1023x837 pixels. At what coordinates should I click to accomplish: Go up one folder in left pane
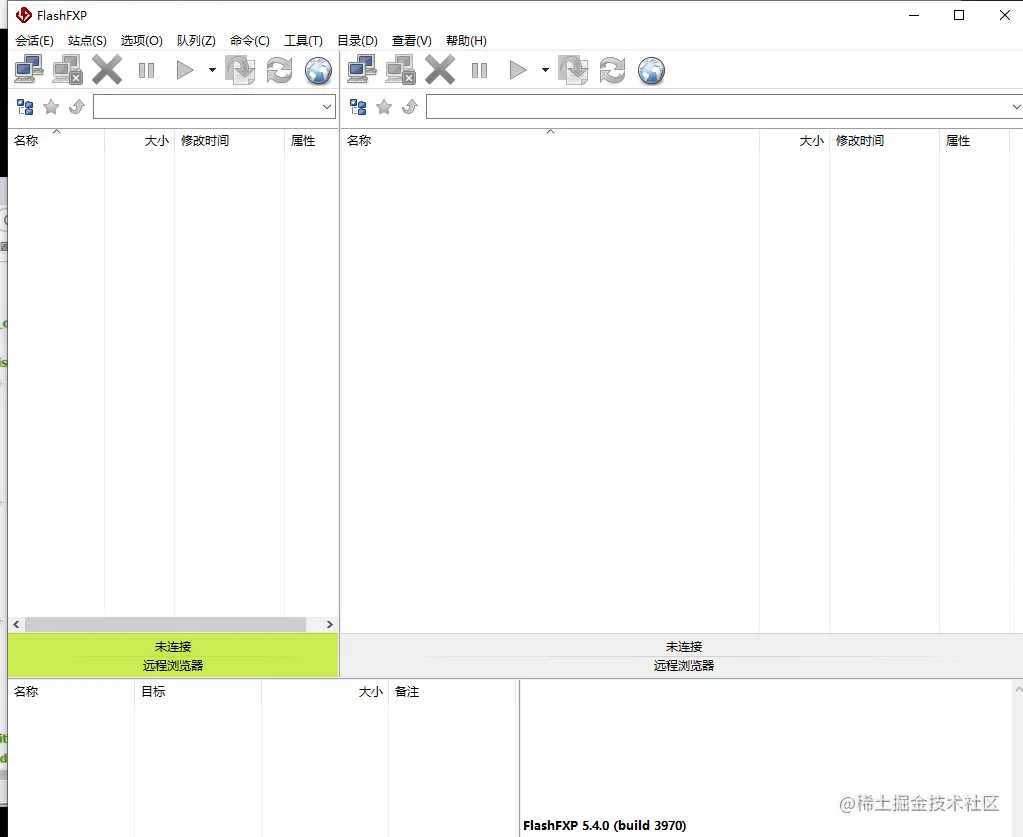77,106
